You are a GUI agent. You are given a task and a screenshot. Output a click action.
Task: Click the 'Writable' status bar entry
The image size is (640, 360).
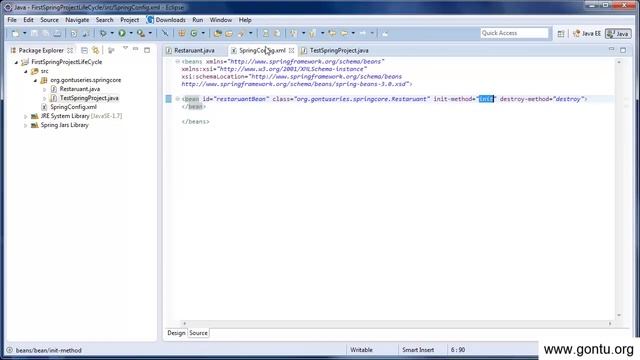(362, 350)
